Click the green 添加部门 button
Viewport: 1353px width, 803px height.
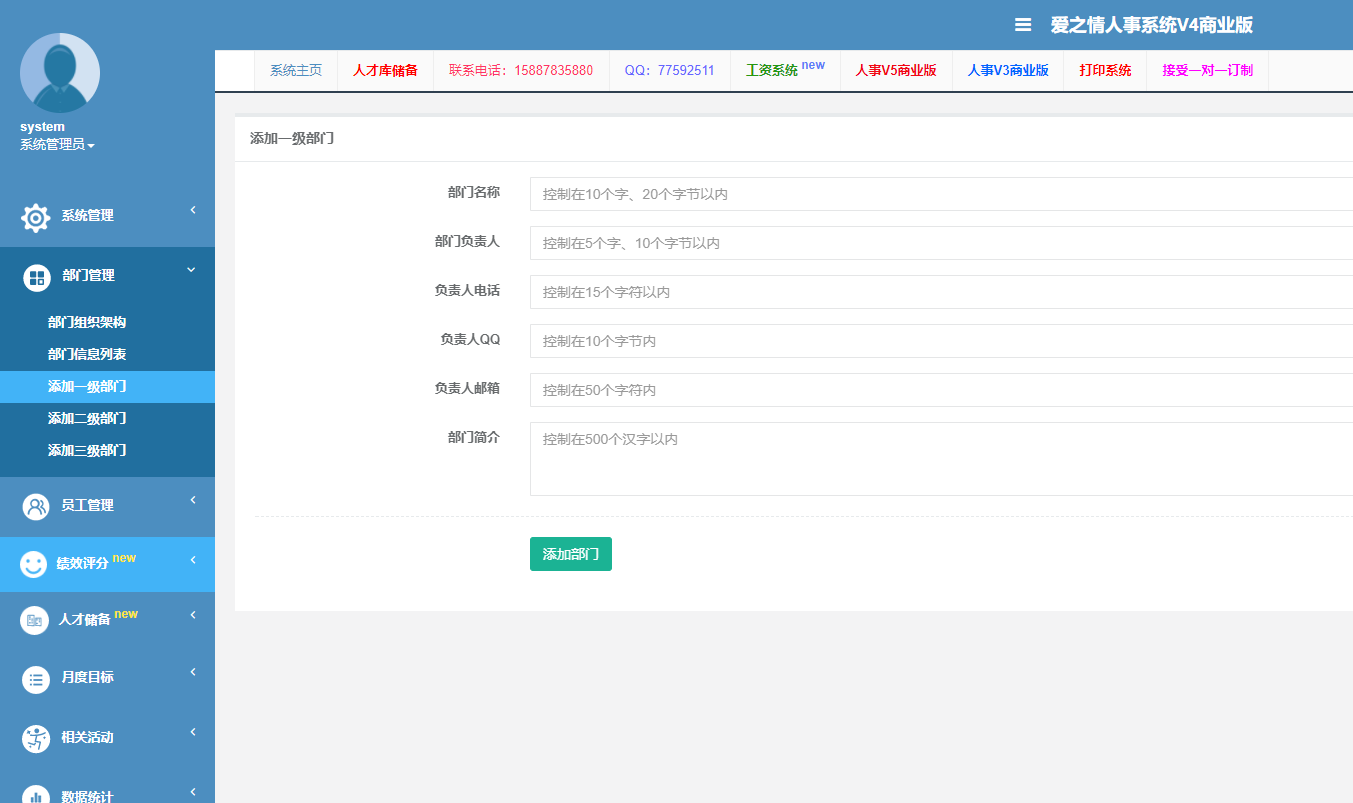point(570,554)
